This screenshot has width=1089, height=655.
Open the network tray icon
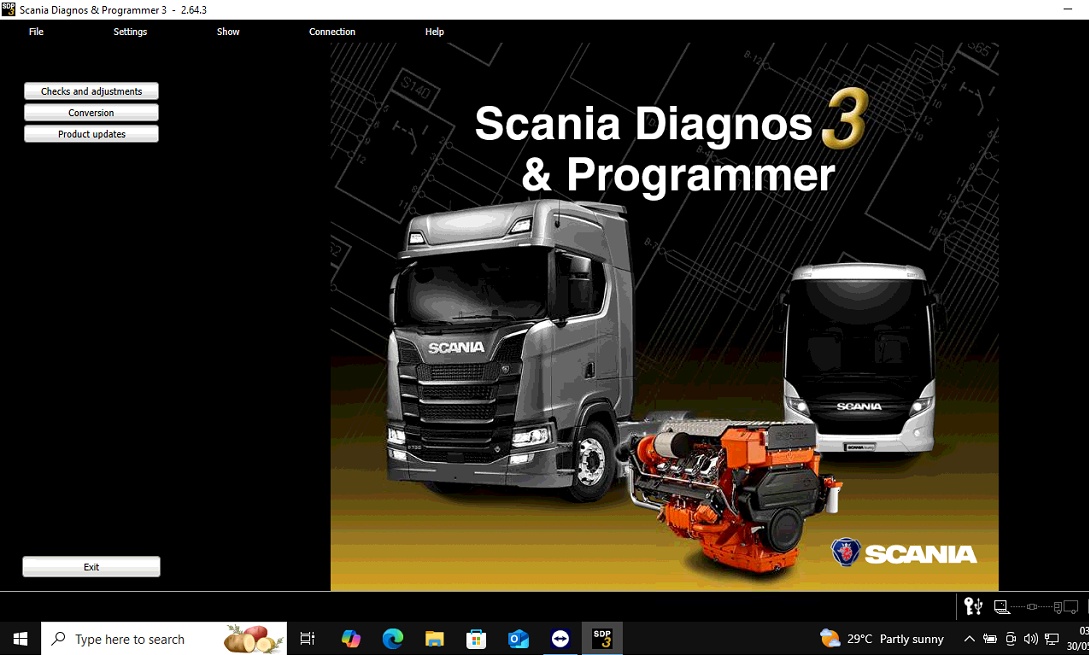pos(1052,639)
